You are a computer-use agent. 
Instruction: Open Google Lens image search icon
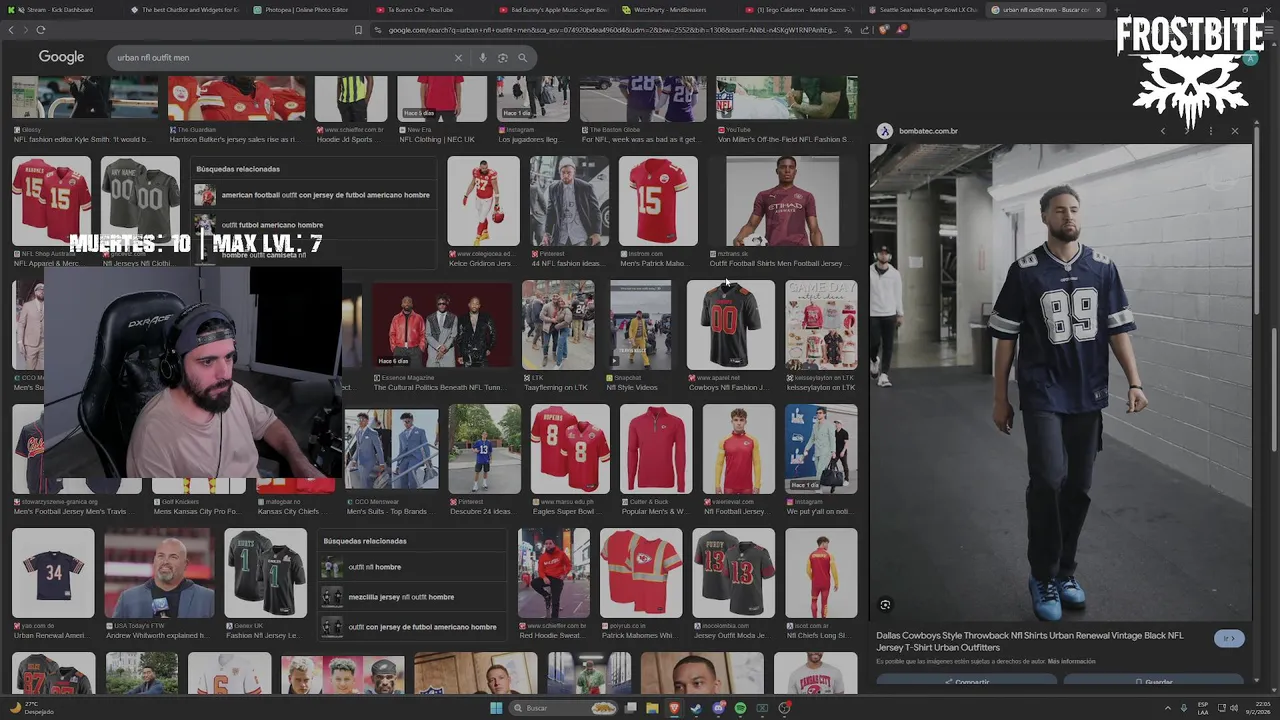click(503, 58)
